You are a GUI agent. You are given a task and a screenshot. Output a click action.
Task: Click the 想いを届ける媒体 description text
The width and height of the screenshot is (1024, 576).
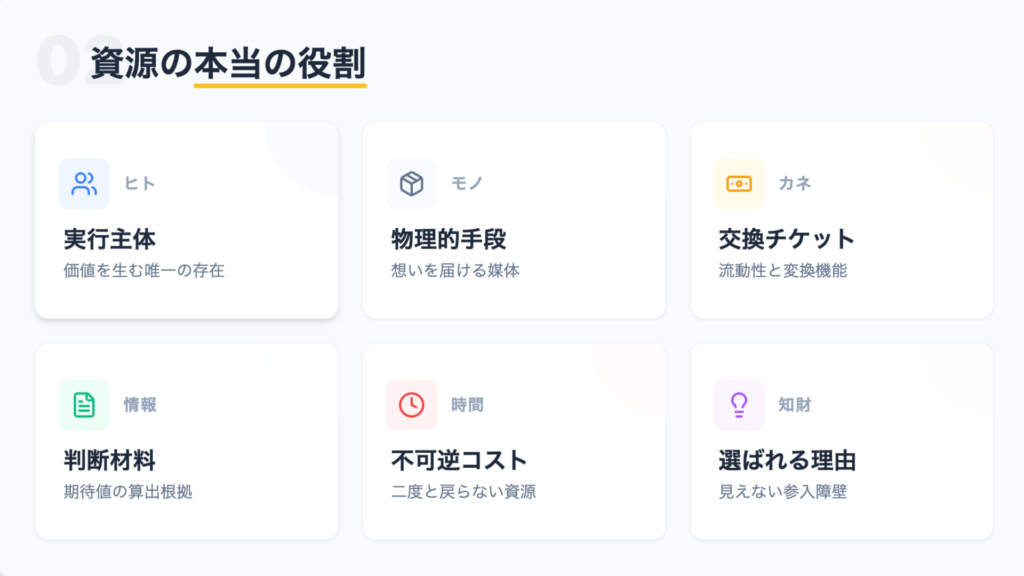pos(455,271)
